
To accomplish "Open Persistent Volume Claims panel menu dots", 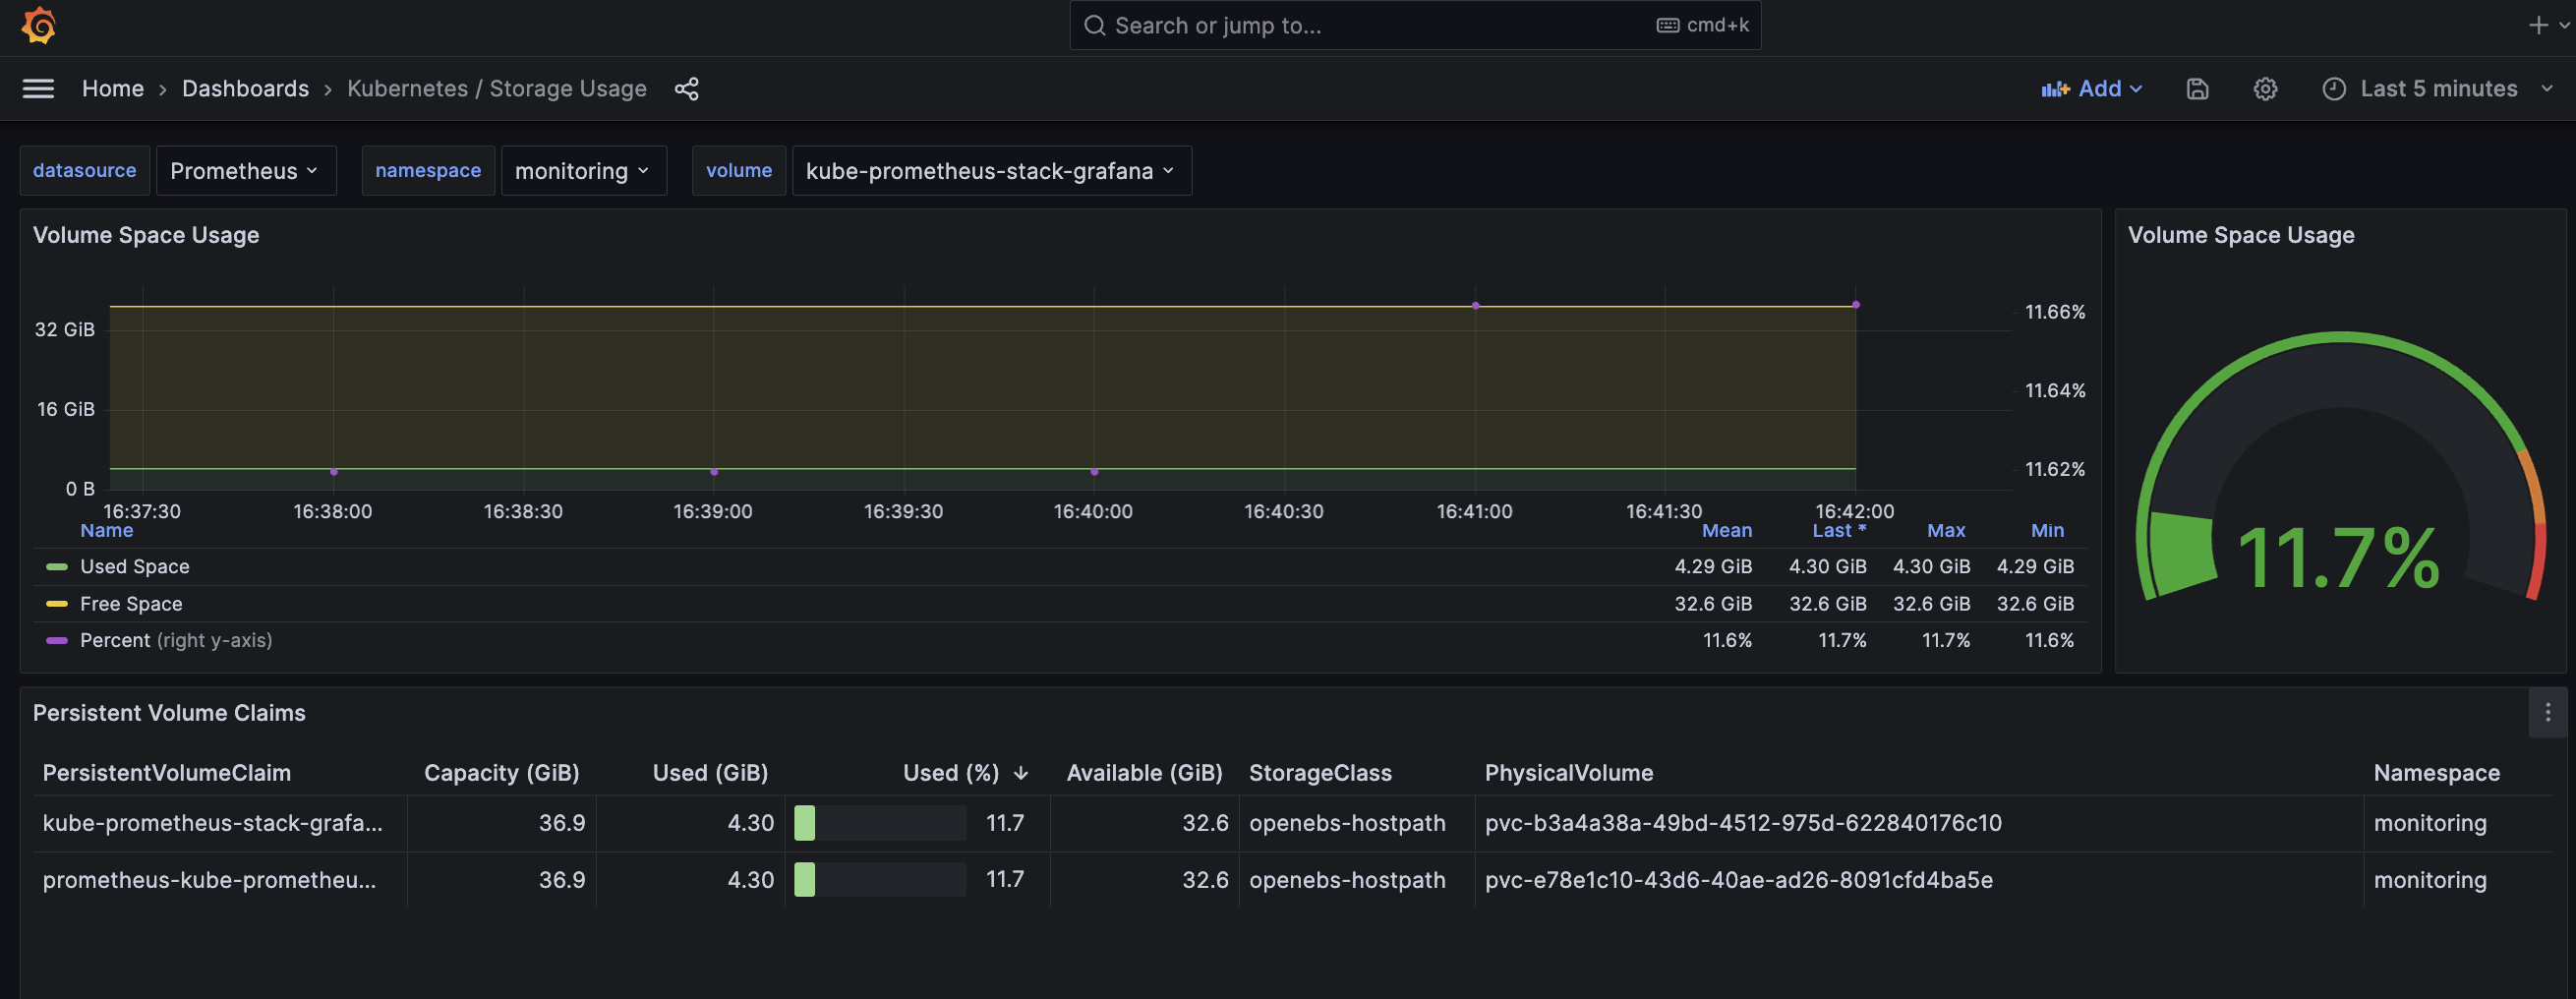I will pyautogui.click(x=2547, y=712).
